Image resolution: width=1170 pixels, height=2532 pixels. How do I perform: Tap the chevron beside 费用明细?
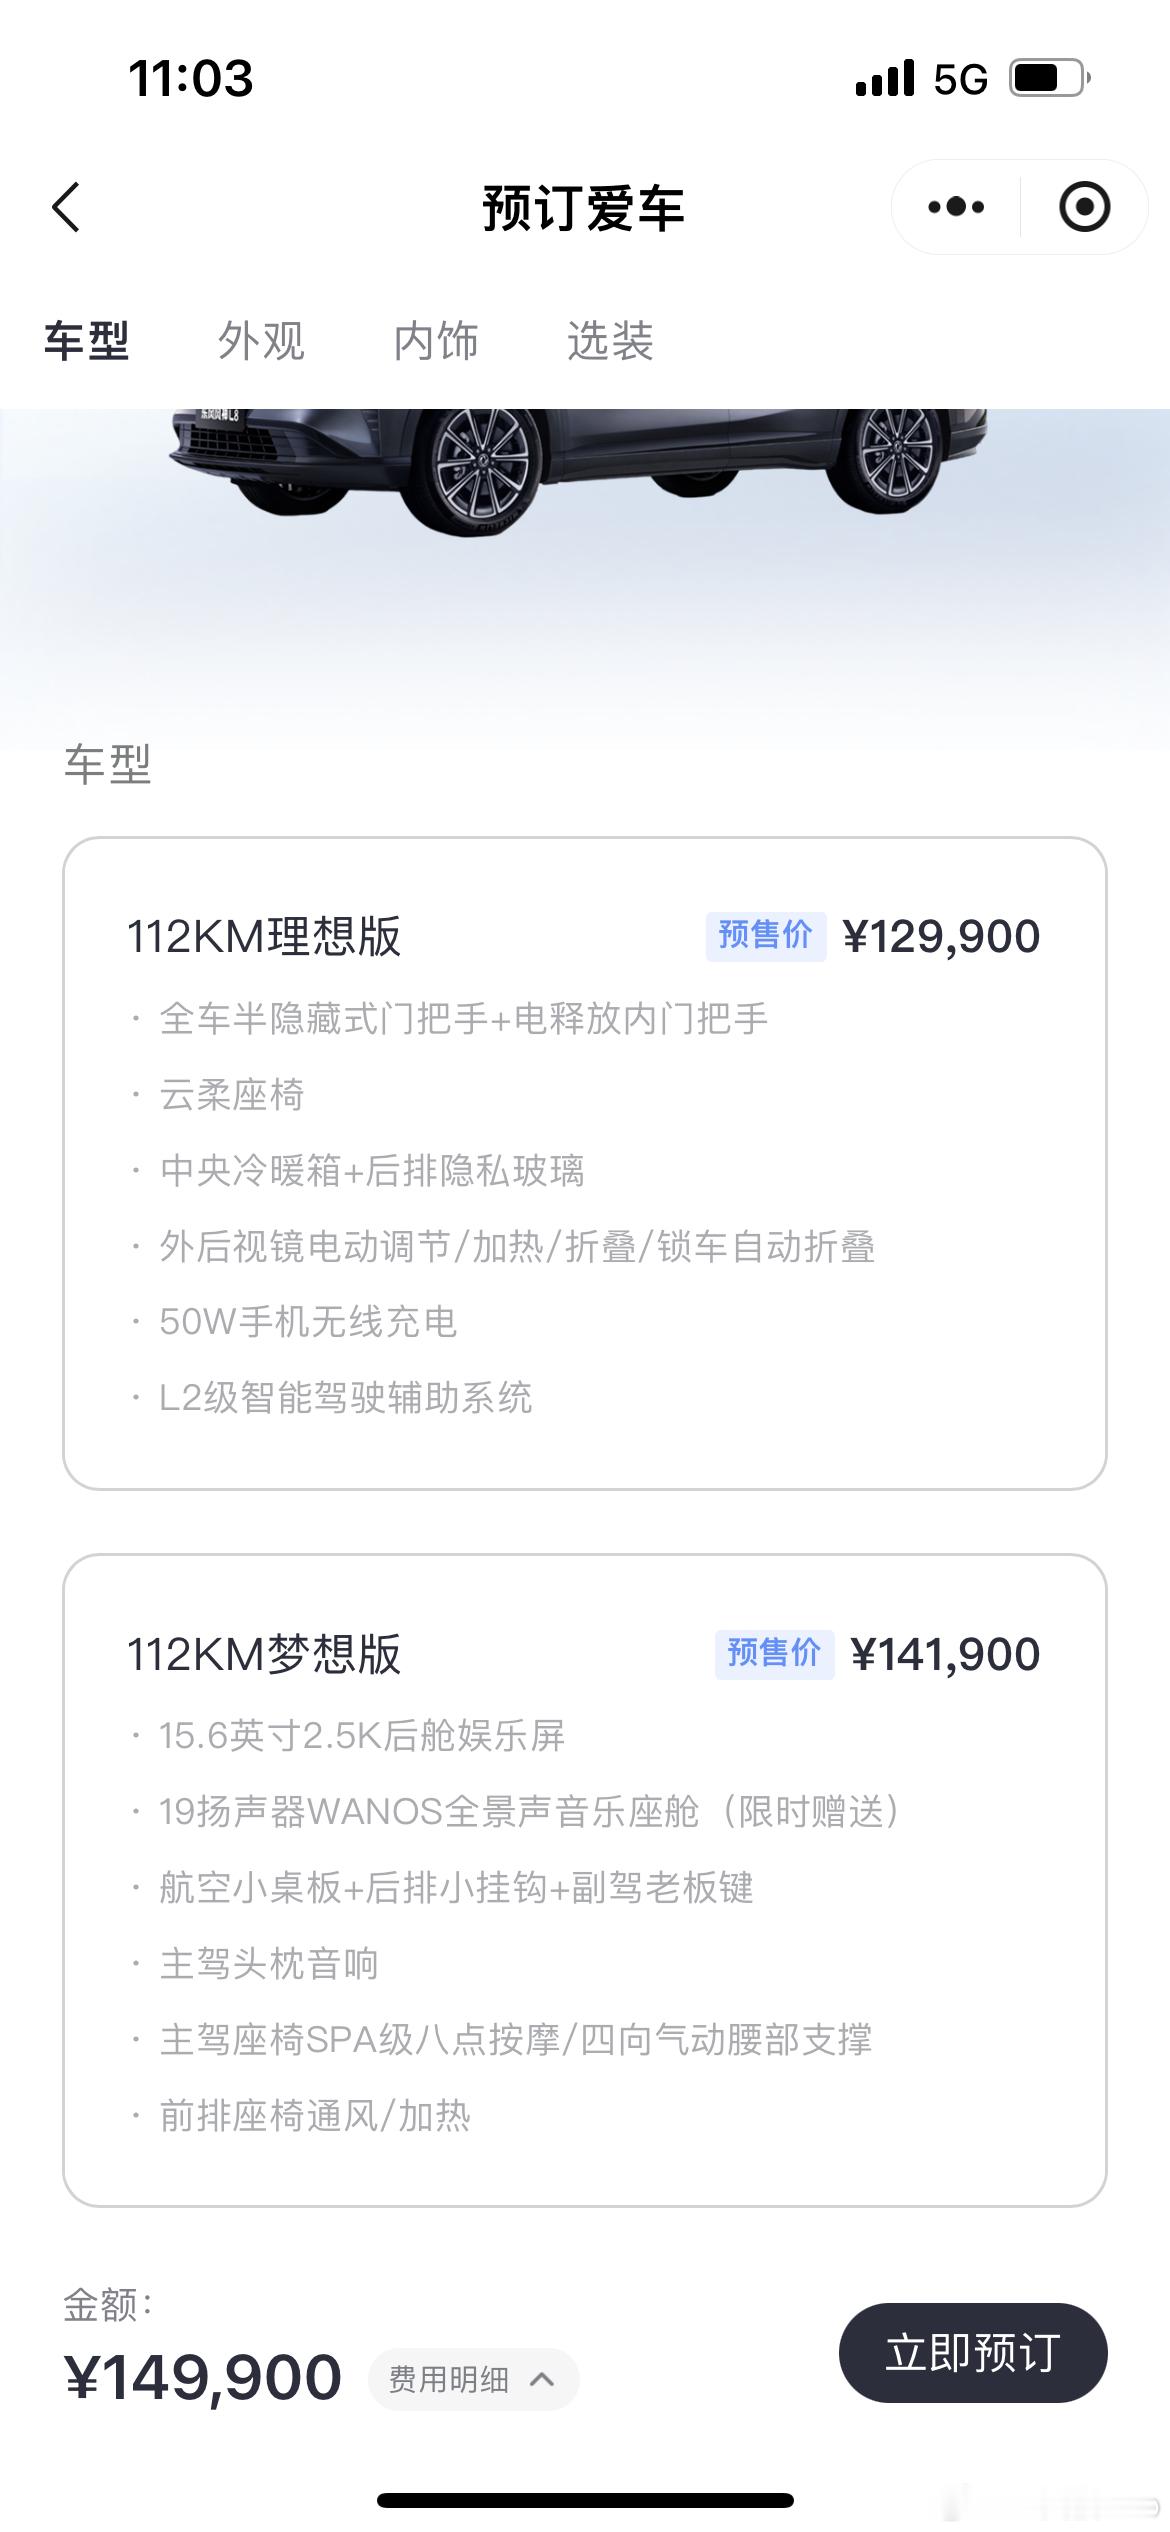click(x=542, y=2379)
